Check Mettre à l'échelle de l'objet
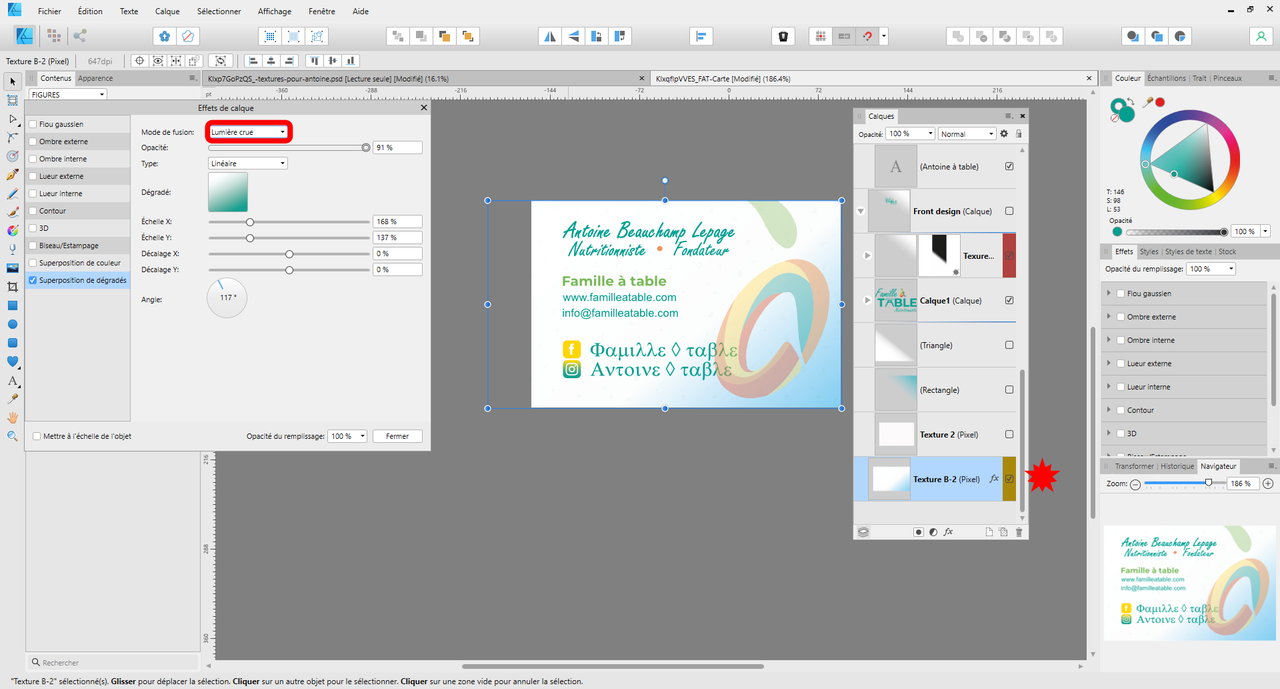The width and height of the screenshot is (1280, 689). [x=38, y=436]
